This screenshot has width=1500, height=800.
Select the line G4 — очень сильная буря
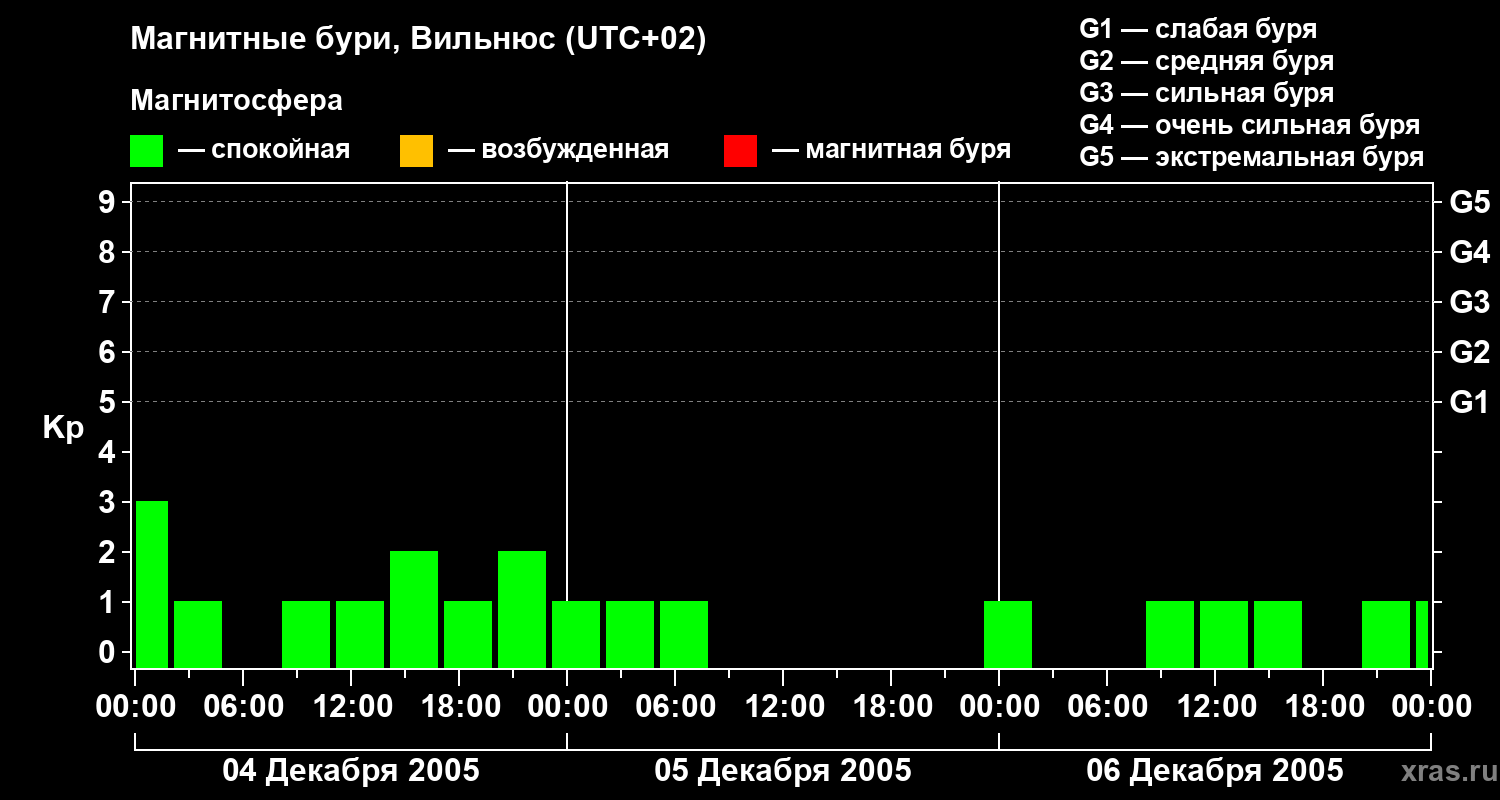pos(1250,125)
